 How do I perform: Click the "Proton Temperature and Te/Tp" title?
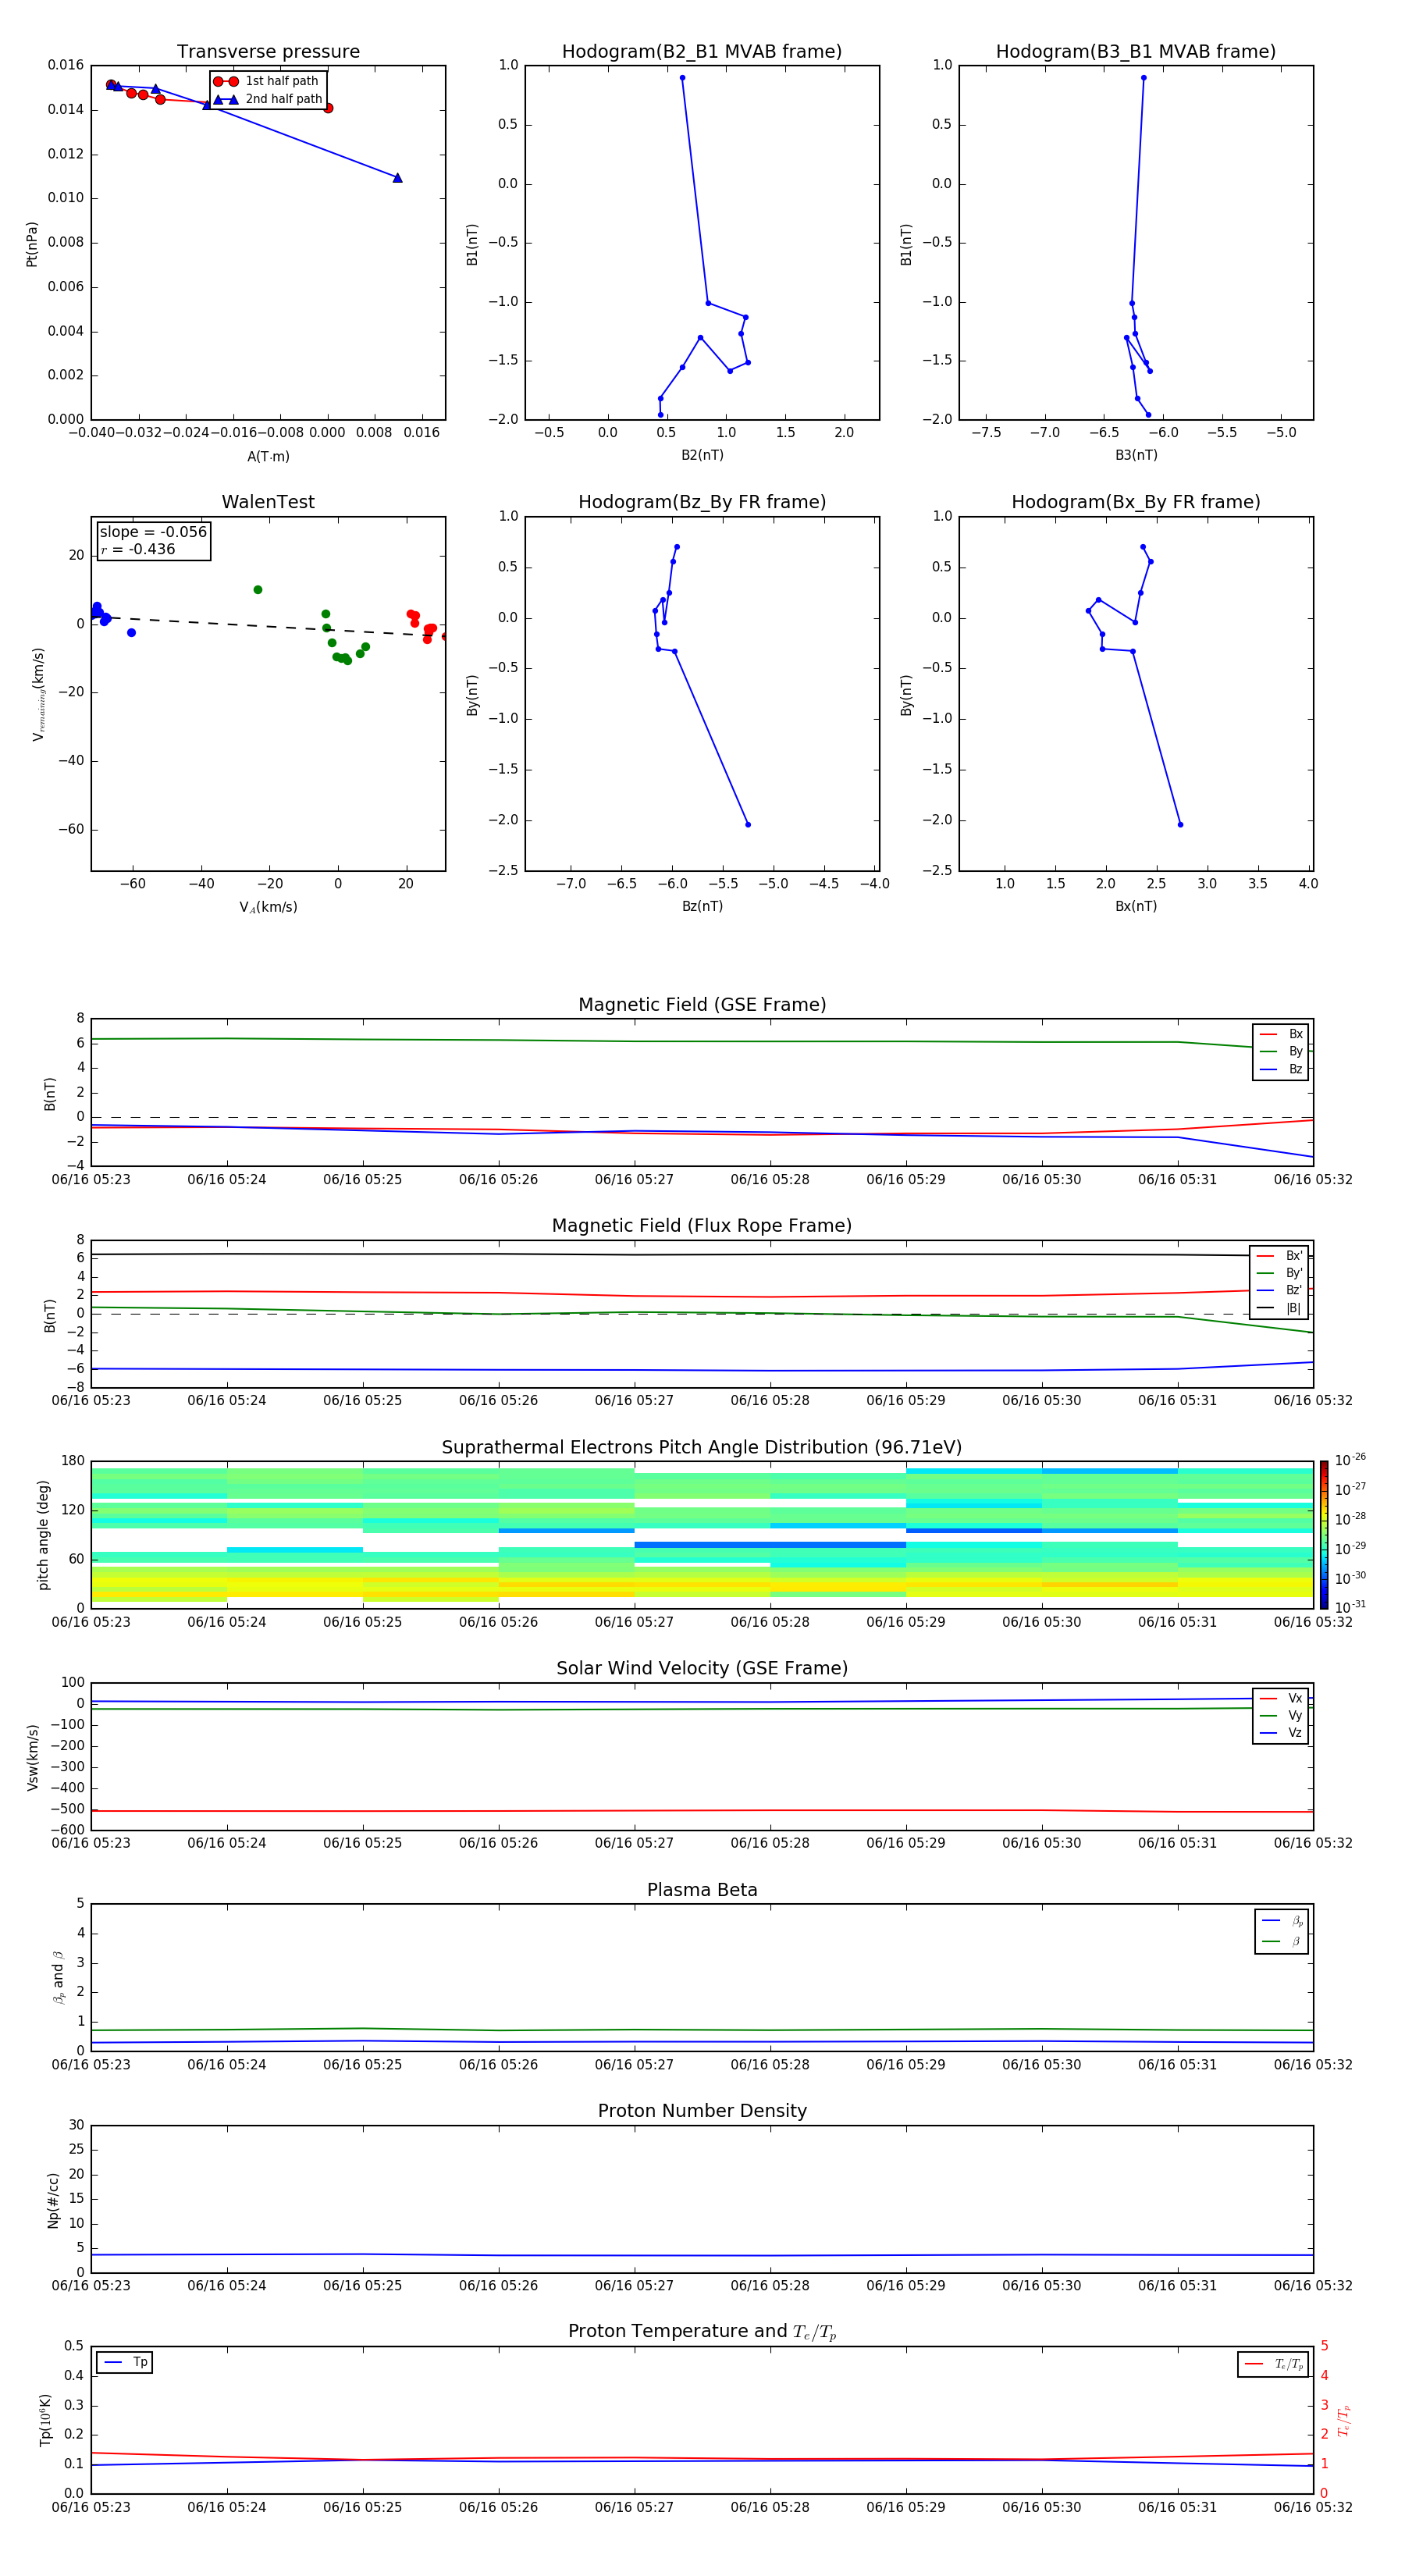click(702, 2332)
